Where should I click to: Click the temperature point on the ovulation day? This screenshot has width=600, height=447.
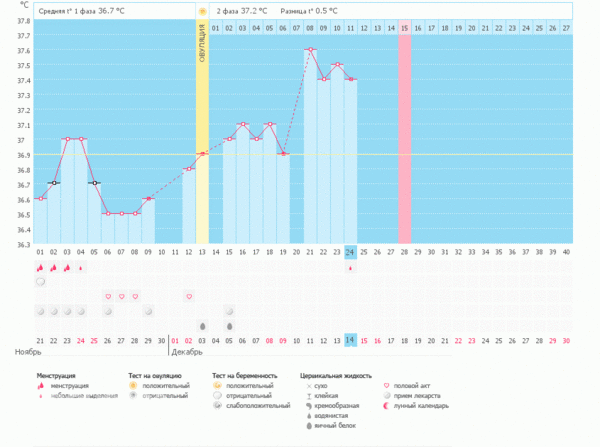(203, 154)
